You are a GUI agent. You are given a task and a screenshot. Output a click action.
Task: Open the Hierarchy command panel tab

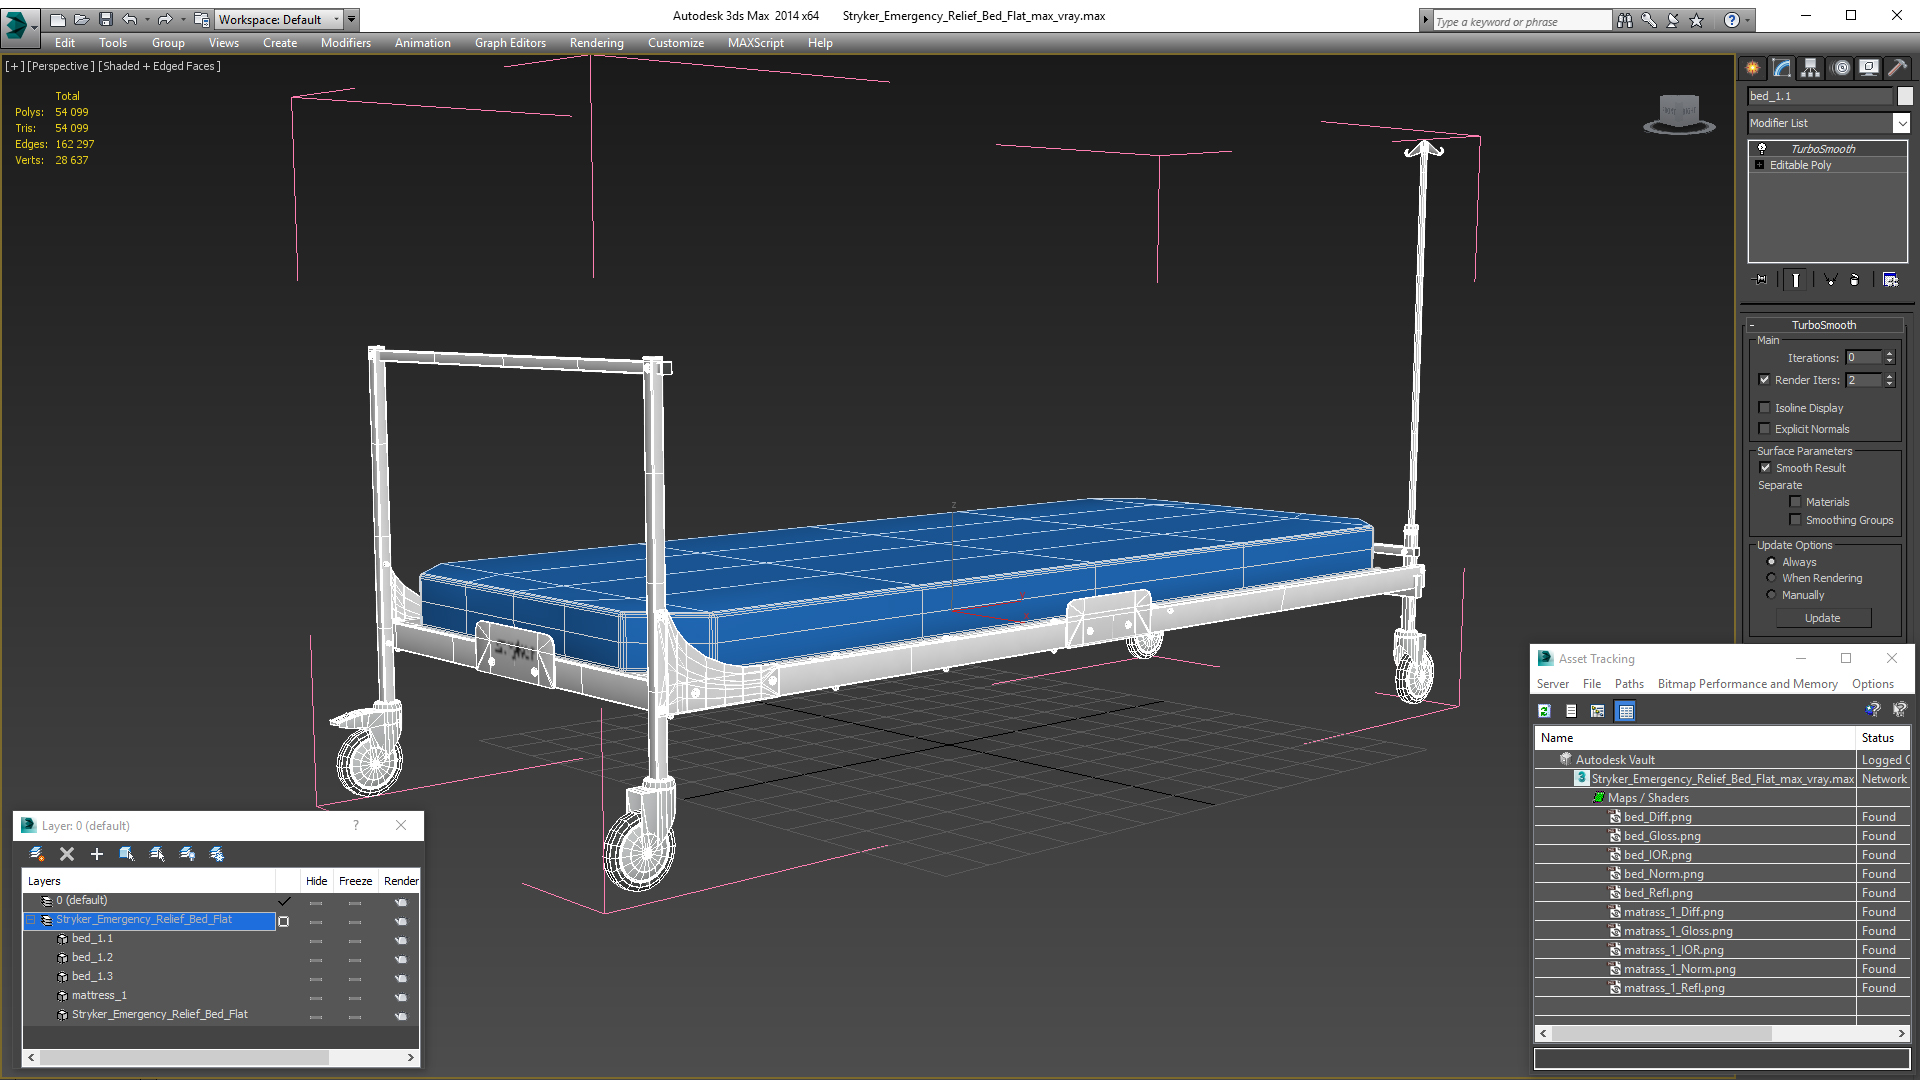pos(1810,68)
